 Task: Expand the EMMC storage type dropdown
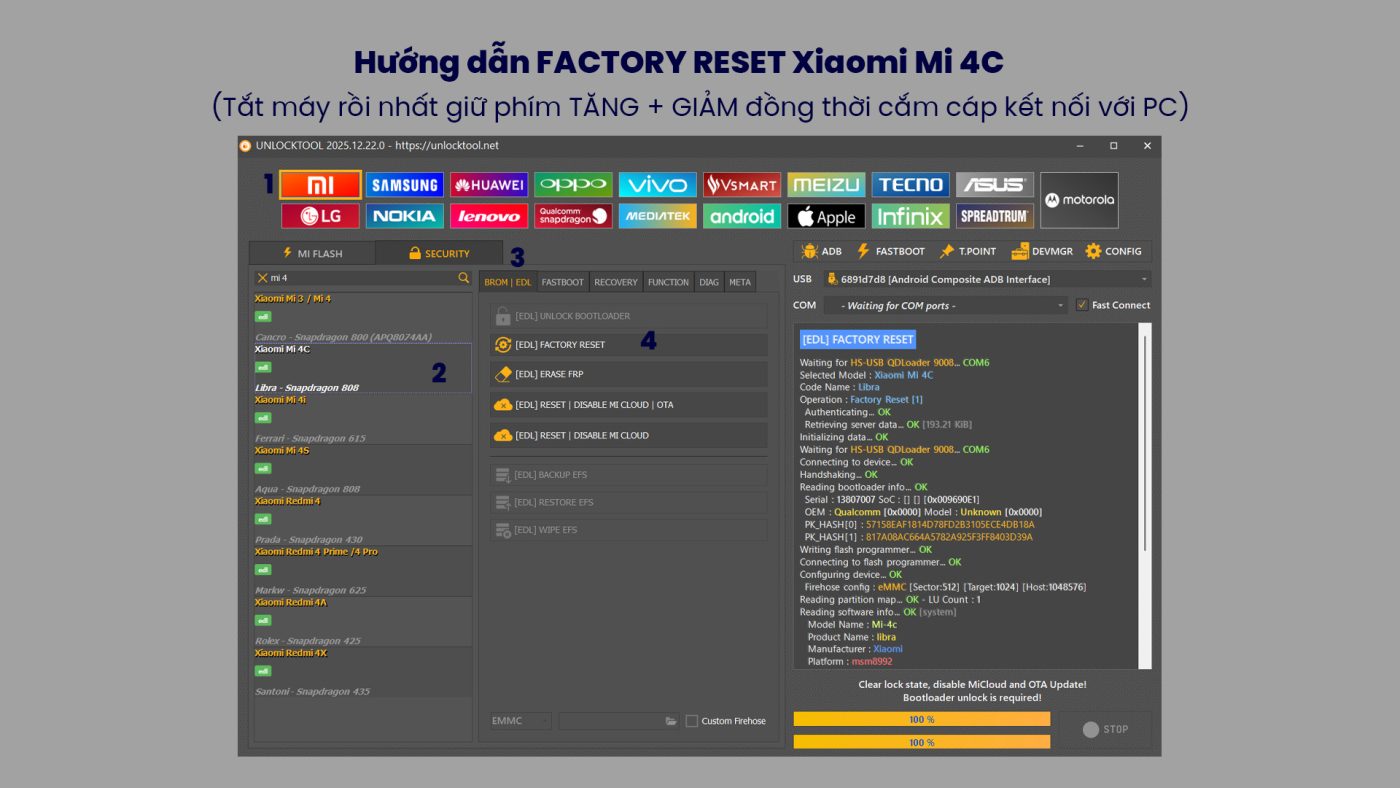pos(520,721)
